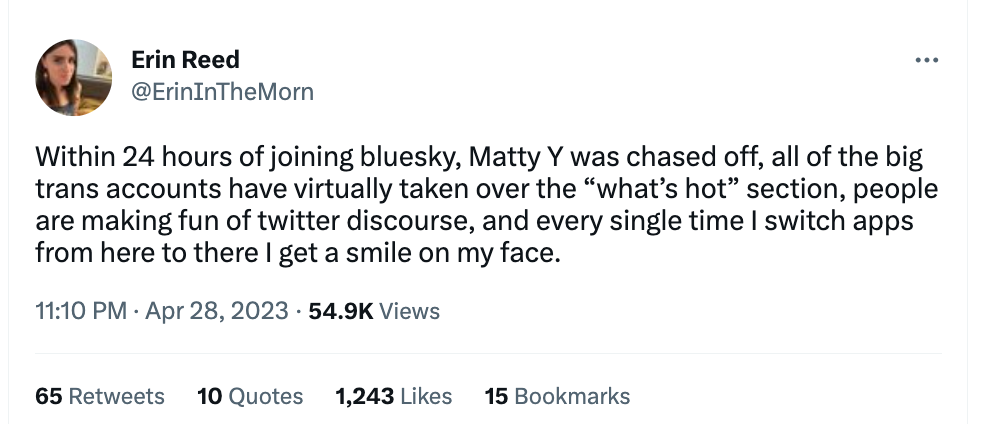Image resolution: width=992 pixels, height=424 pixels.
Task: Open the Erin Reed display name link
Action: [x=186, y=60]
